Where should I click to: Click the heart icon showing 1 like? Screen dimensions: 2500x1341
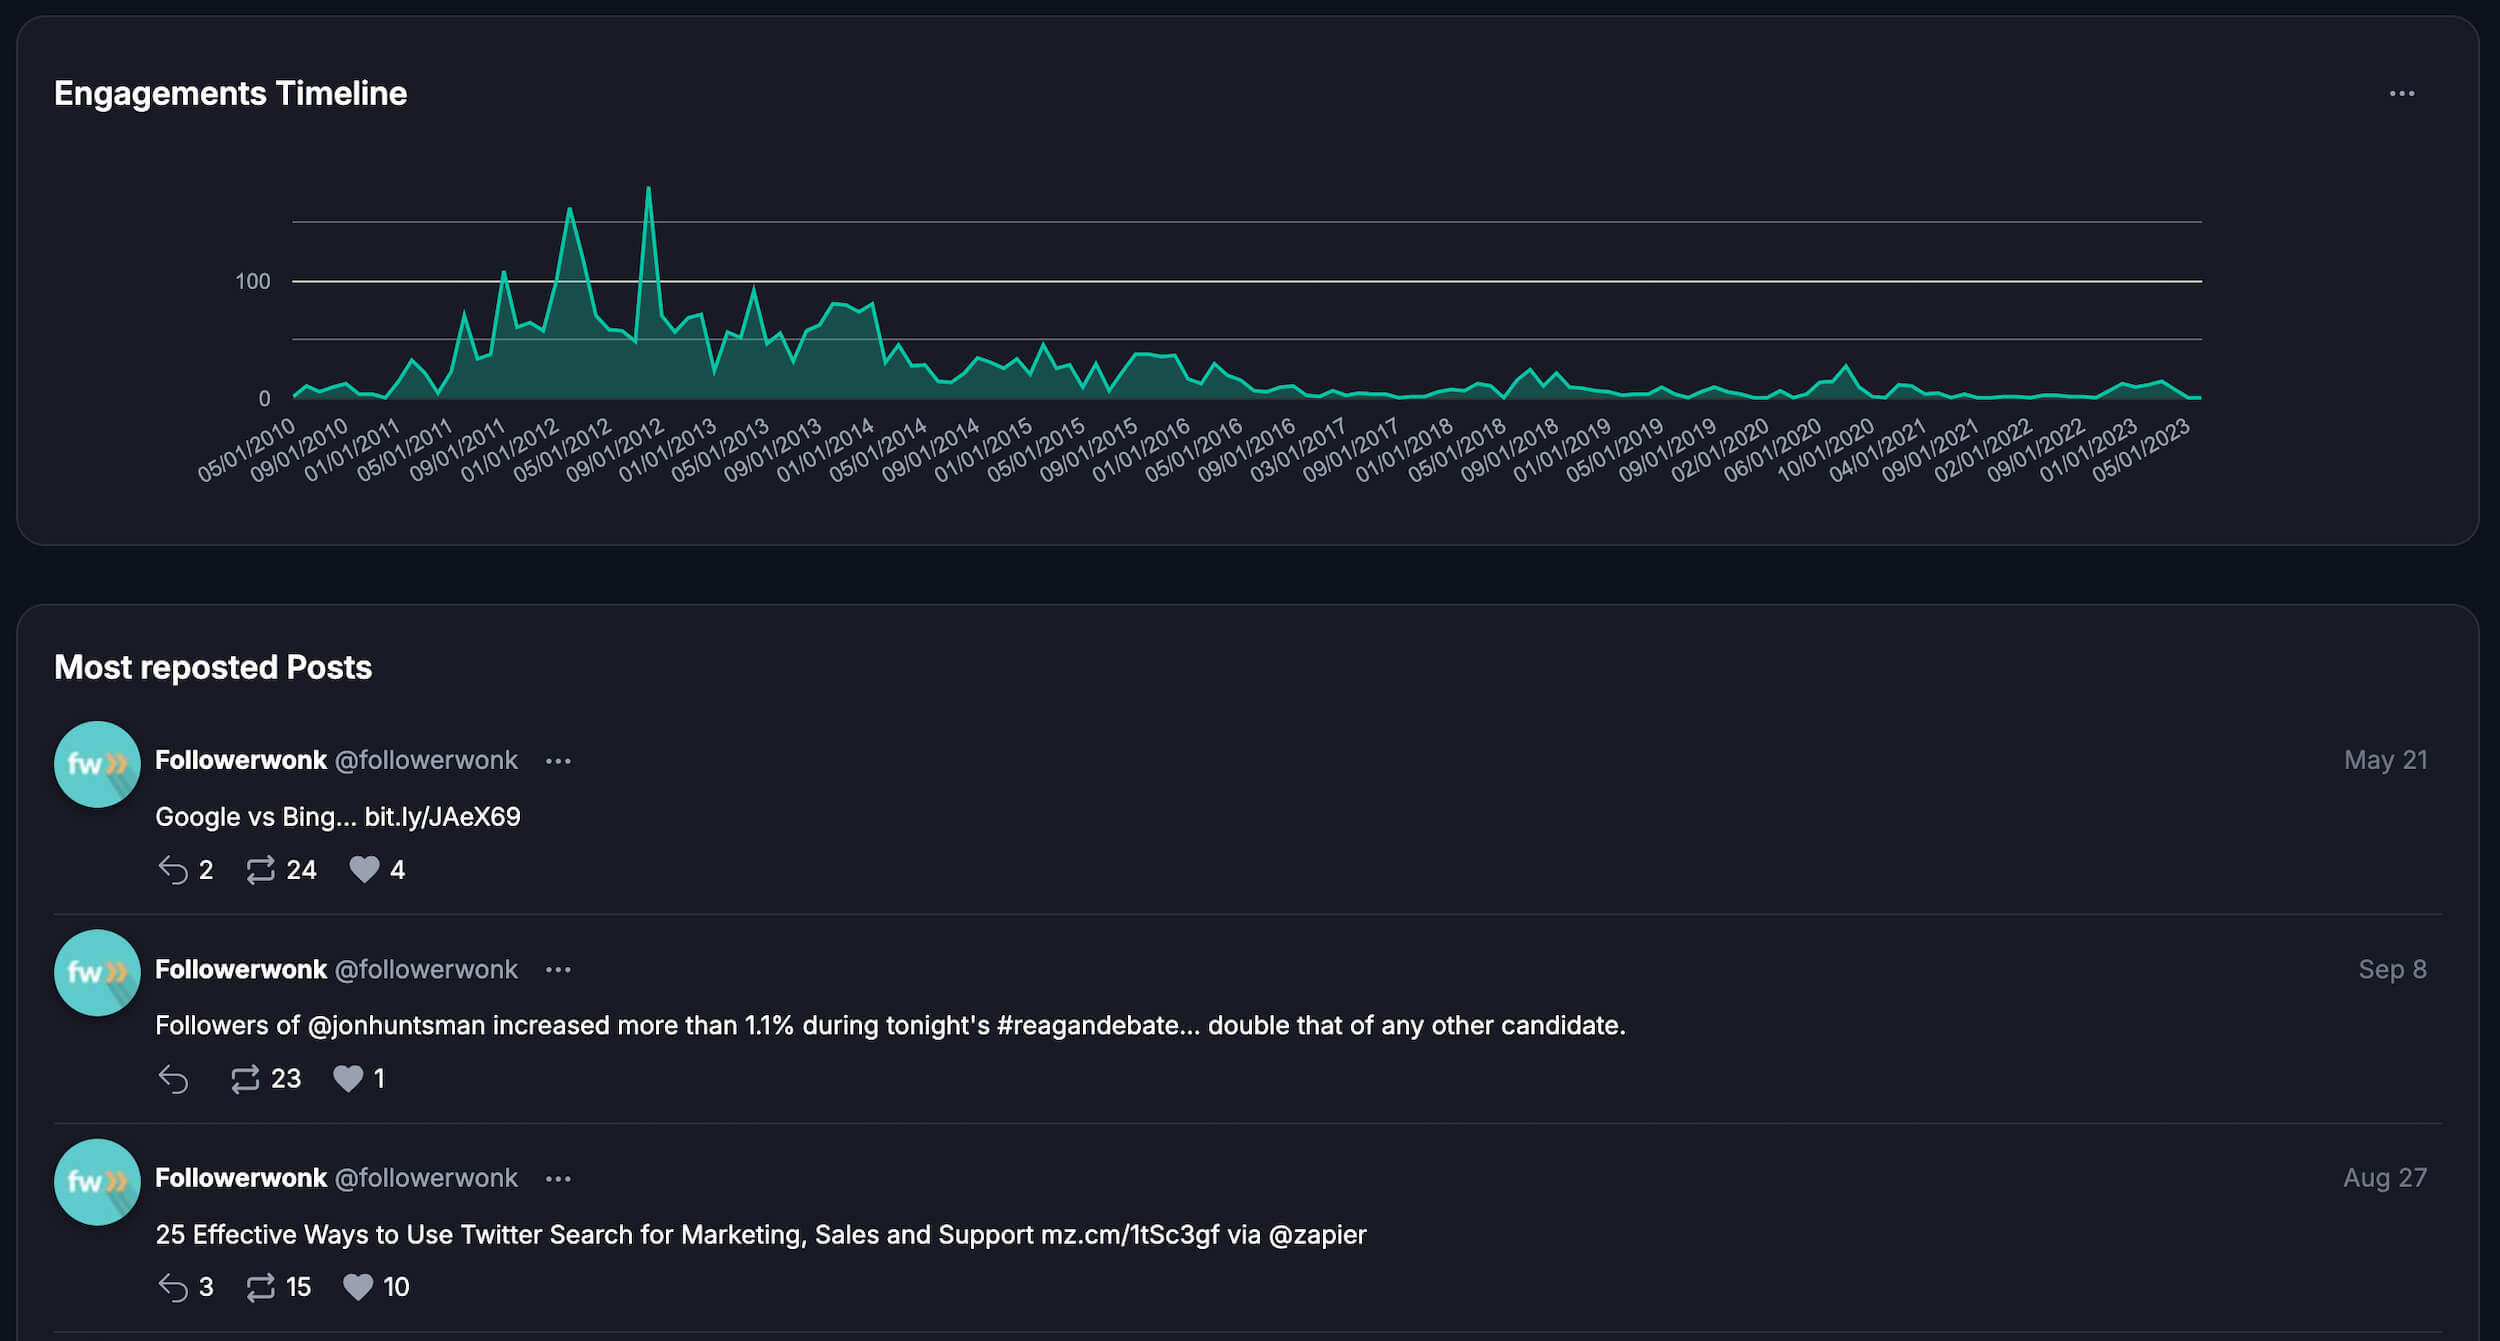[x=348, y=1079]
